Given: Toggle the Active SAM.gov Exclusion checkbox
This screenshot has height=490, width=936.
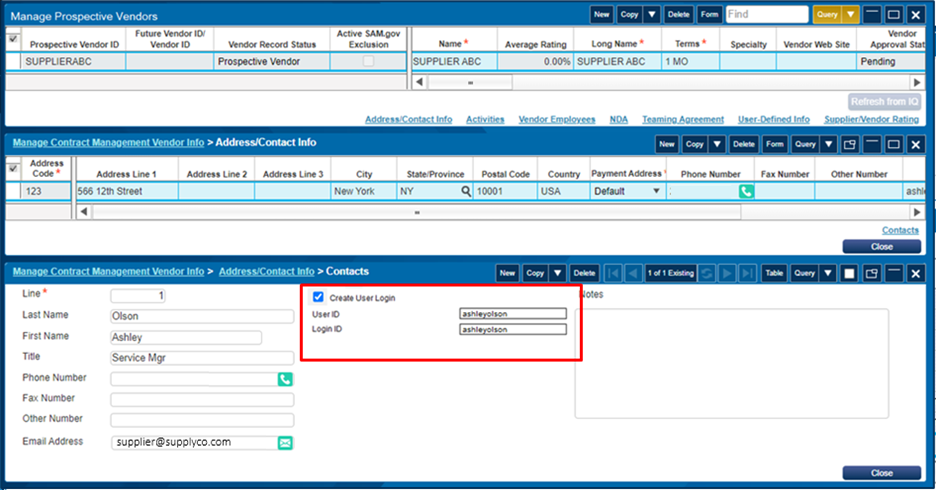Looking at the screenshot, I should click(369, 62).
